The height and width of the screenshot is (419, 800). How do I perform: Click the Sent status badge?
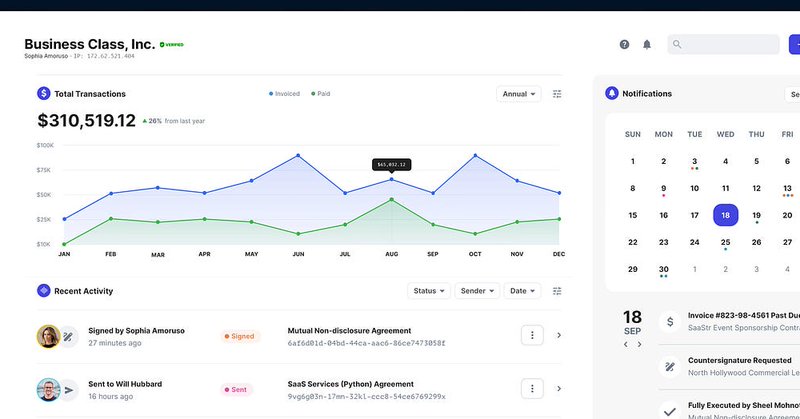[x=236, y=389]
